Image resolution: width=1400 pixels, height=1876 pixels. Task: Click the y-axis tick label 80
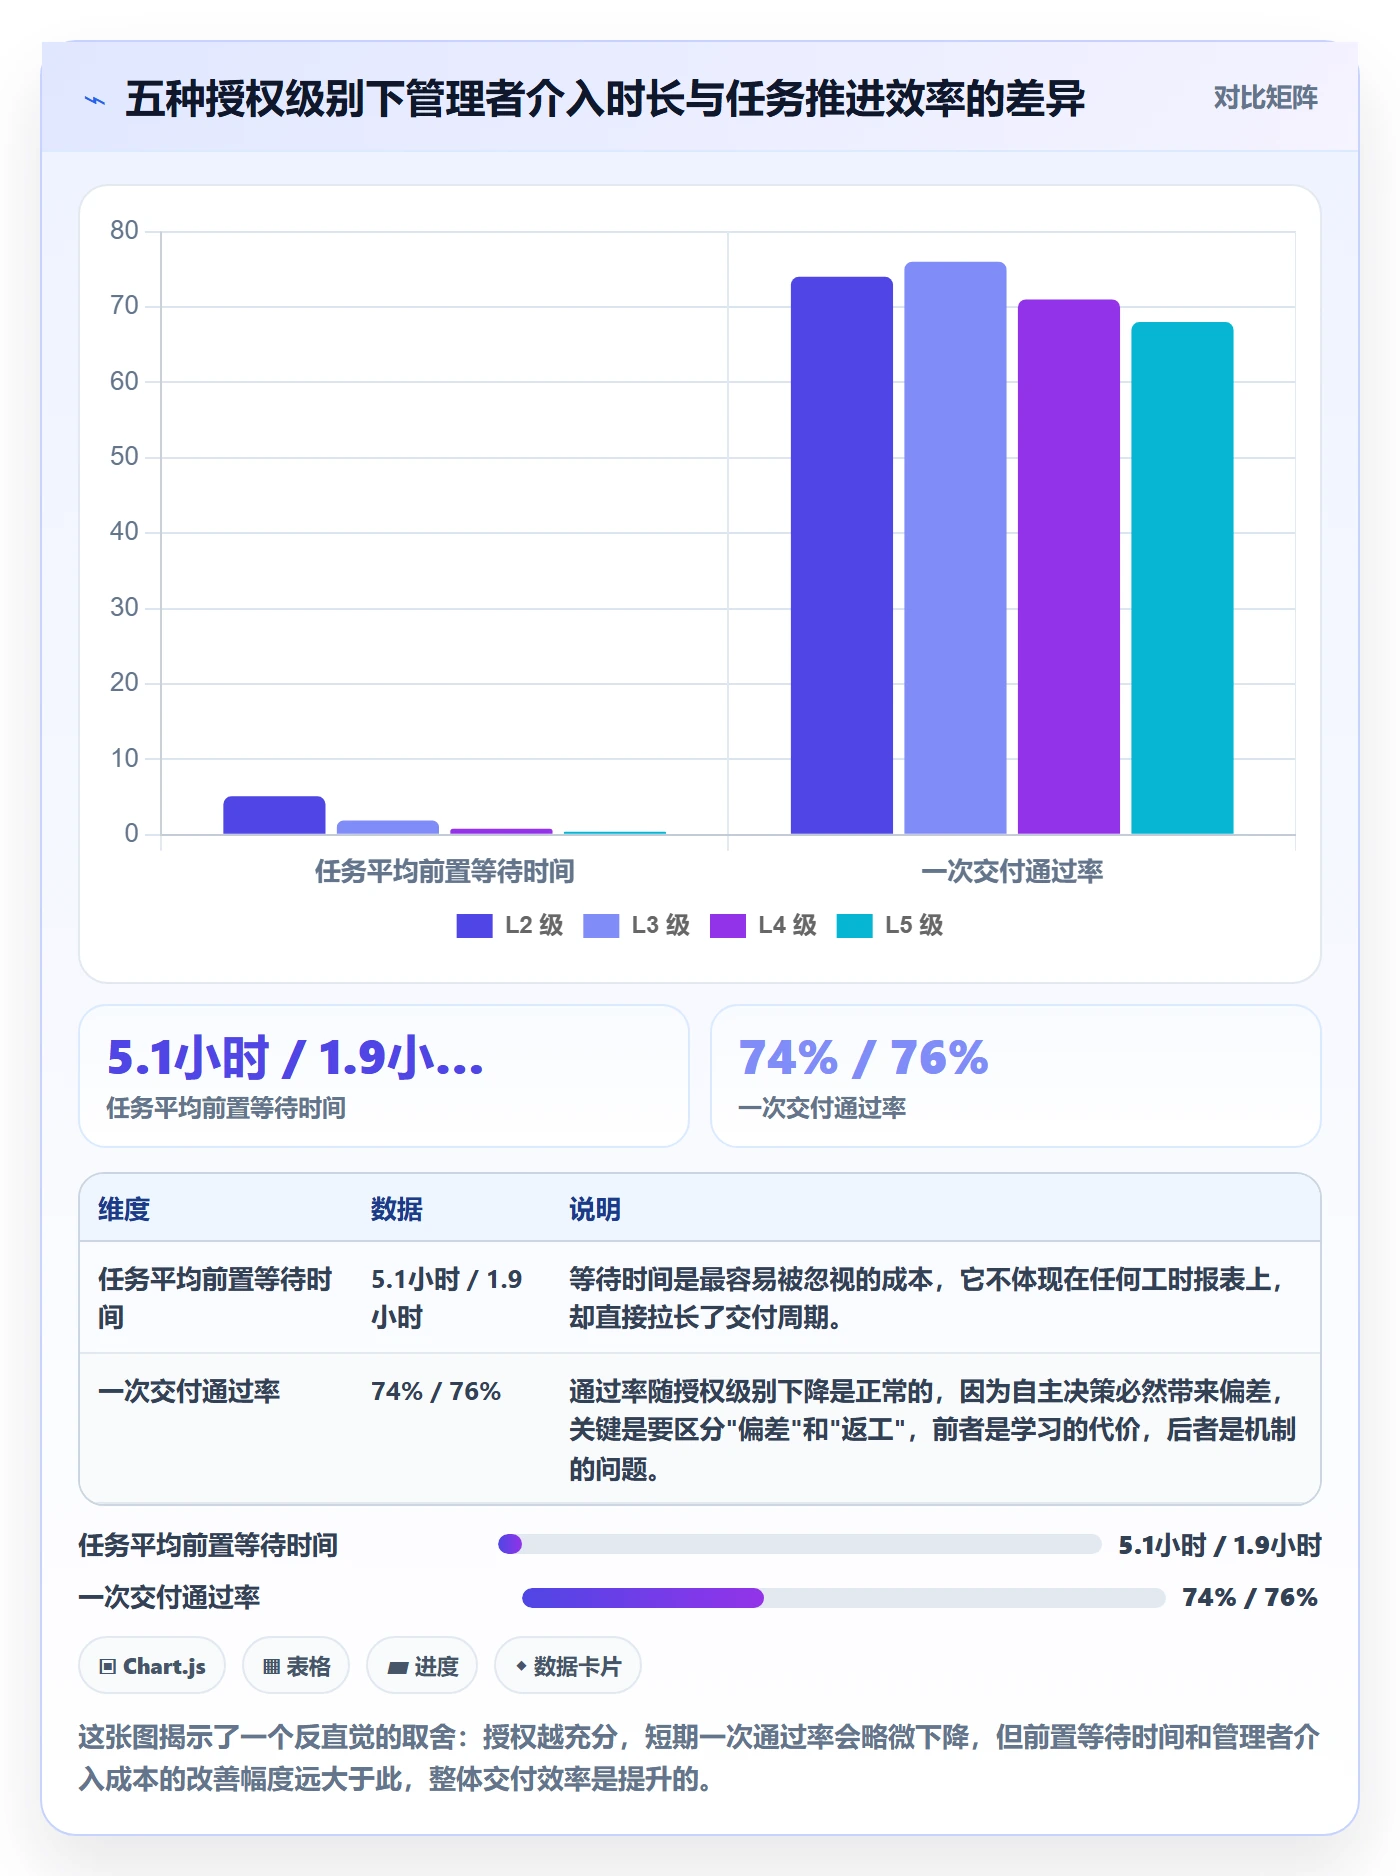[x=124, y=231]
